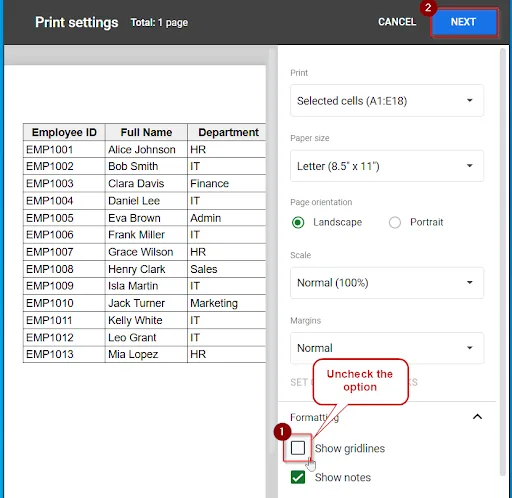Click cell EMP1005
512x498 pixels.
tap(64, 218)
